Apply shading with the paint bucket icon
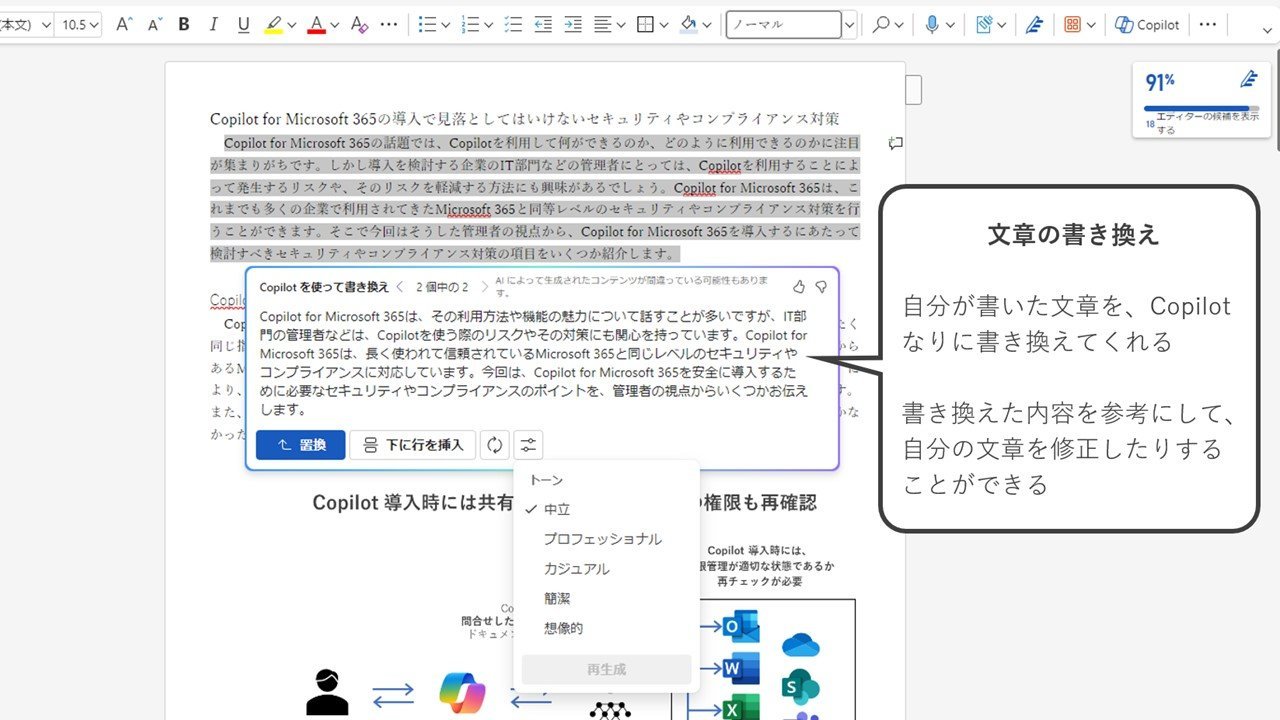The image size is (1280, 720). point(689,24)
